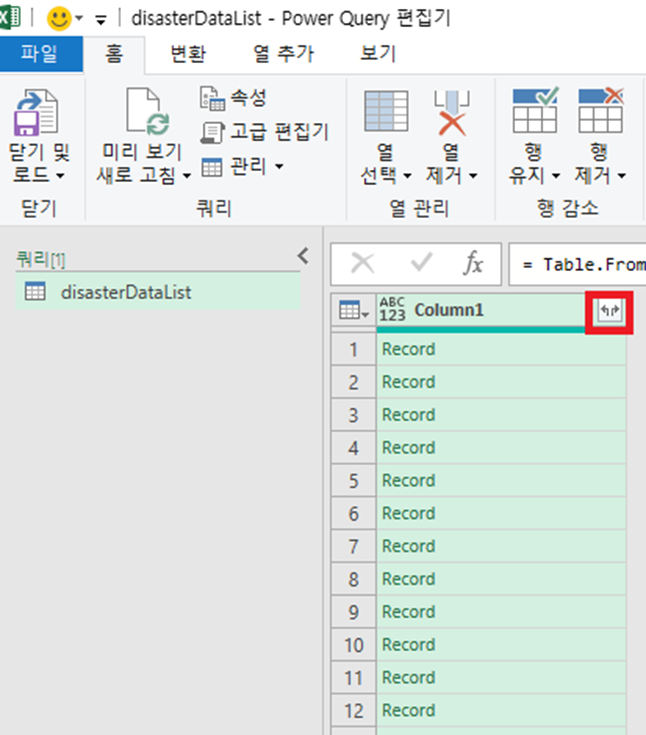646x735 pixels.
Task: Click the 행 유지 keep rows icon
Action: point(535,111)
